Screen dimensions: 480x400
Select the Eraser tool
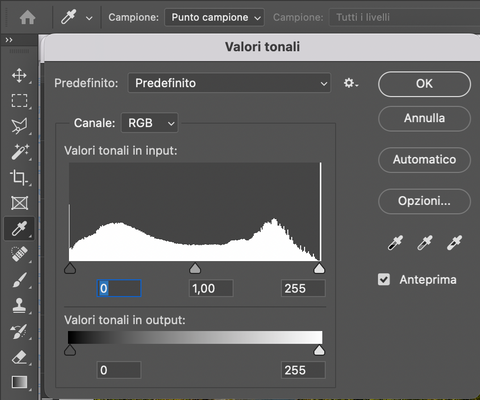19,357
